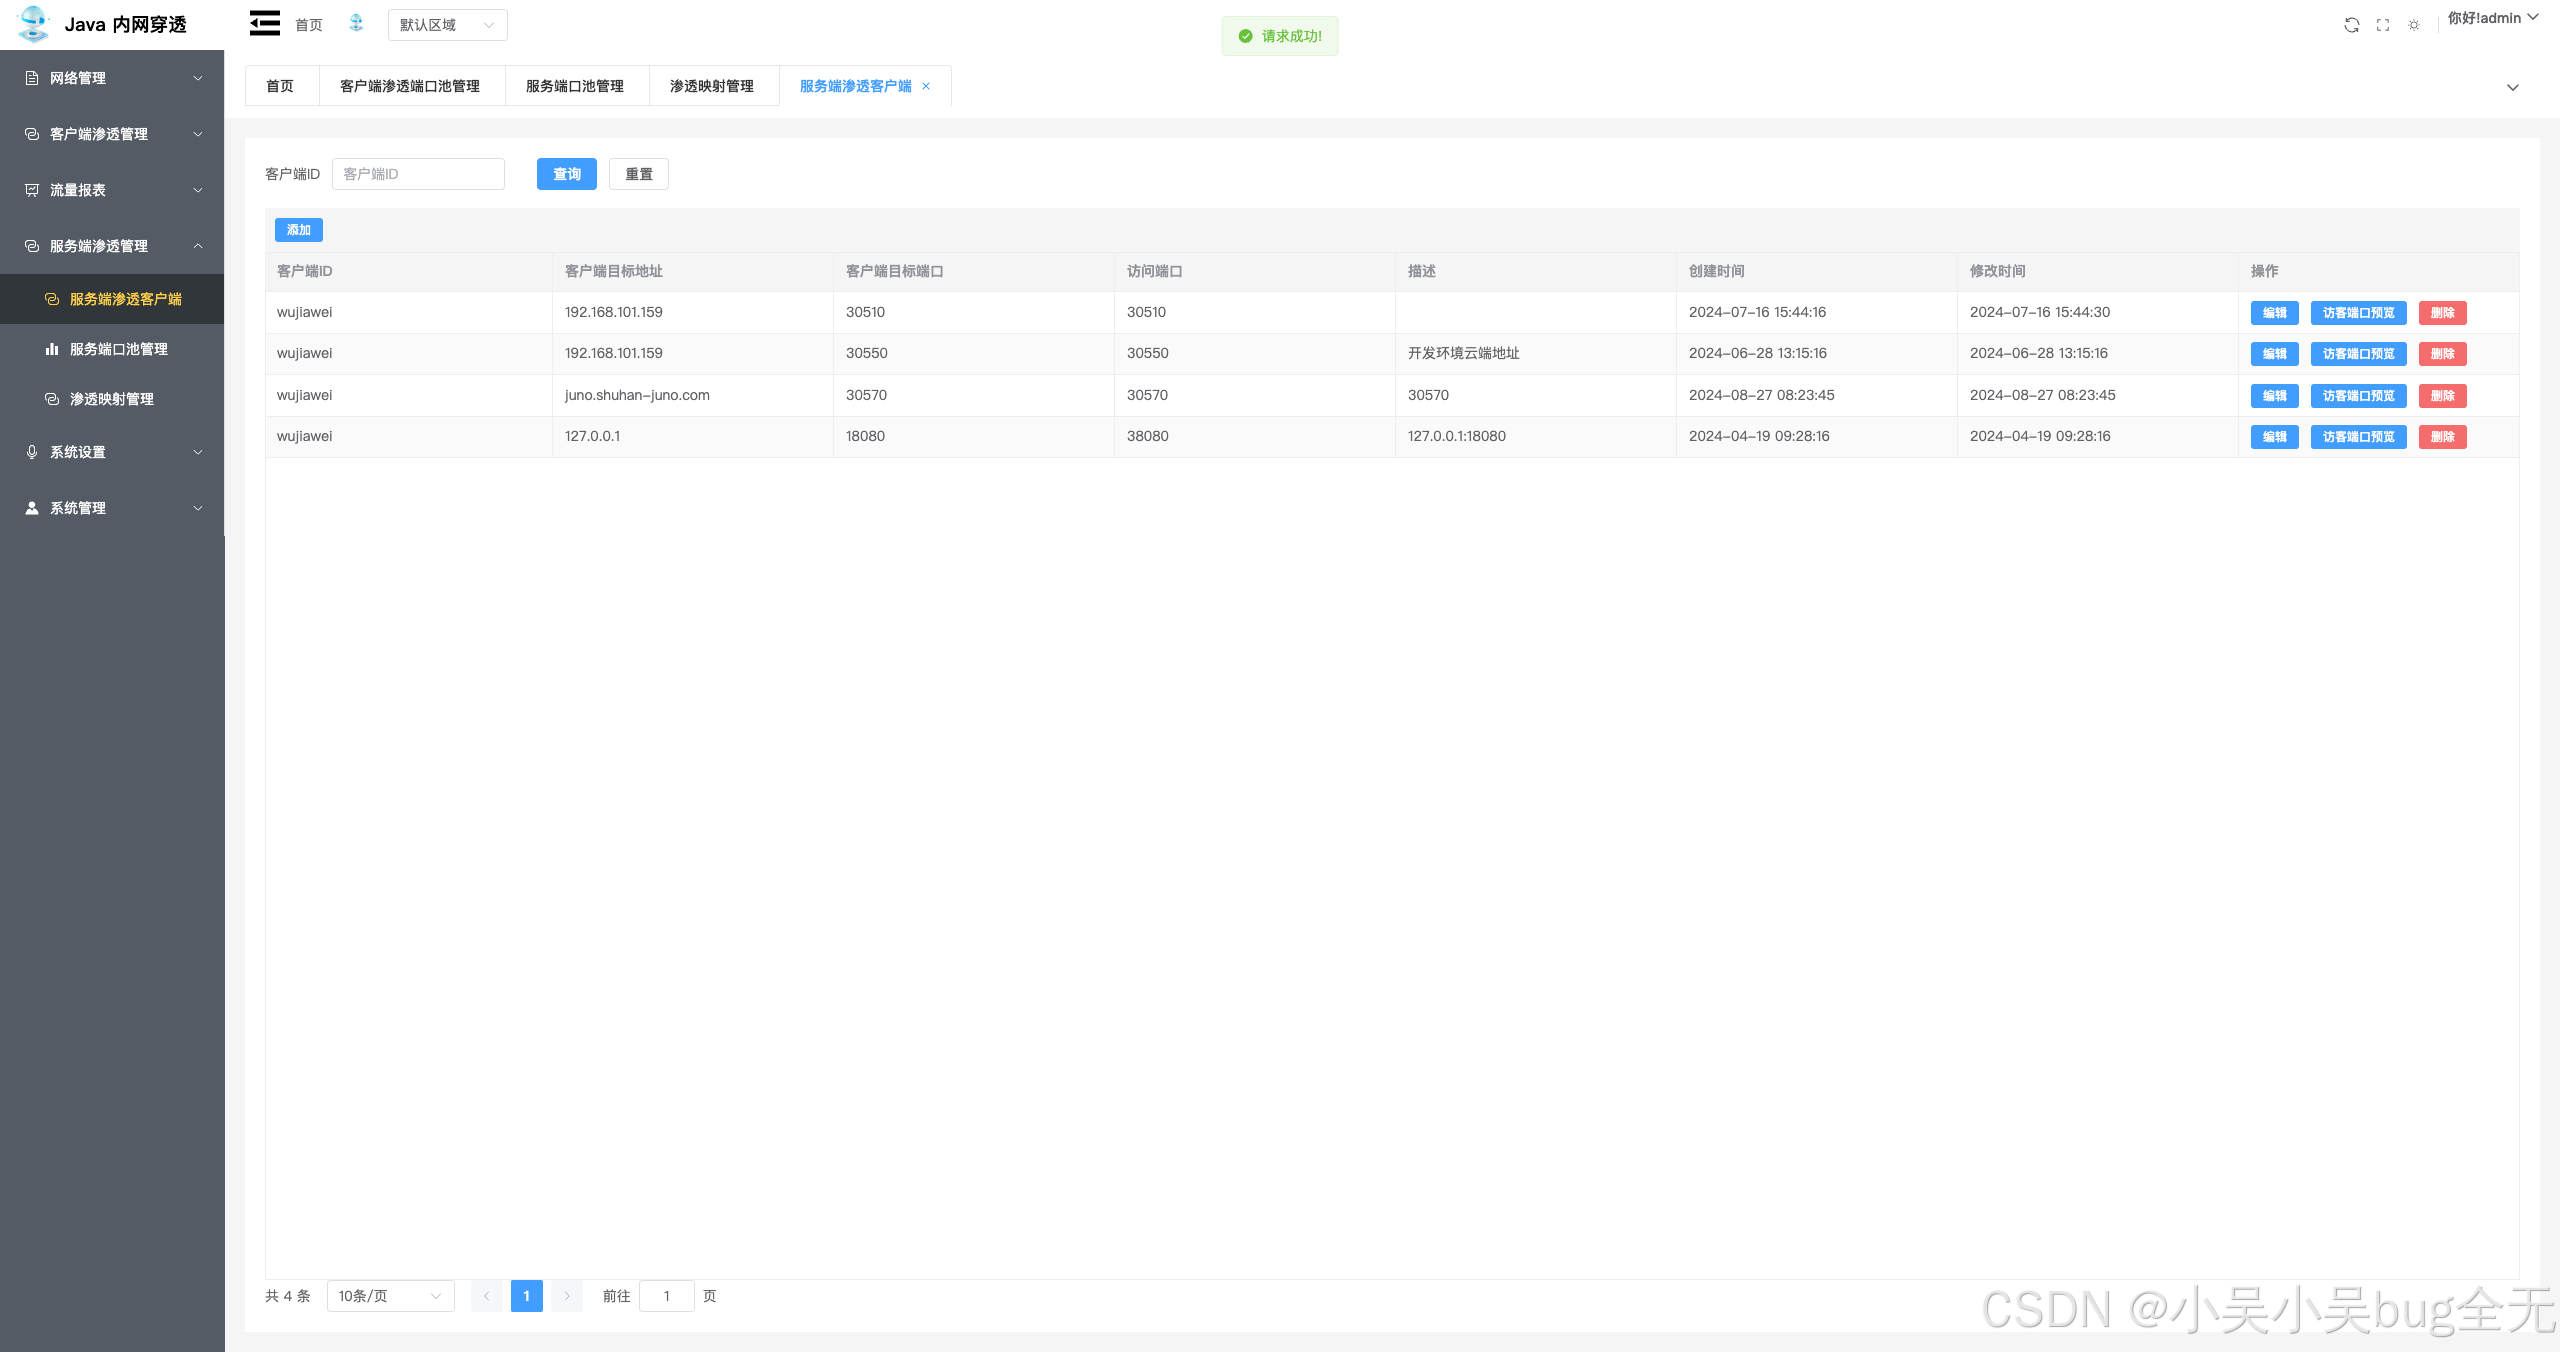Go to pagination page 1
2560x1352 pixels.
pyautogui.click(x=527, y=1296)
